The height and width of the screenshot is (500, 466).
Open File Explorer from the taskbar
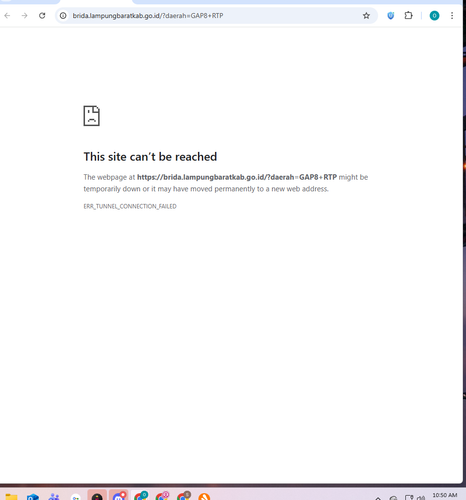[11, 497]
